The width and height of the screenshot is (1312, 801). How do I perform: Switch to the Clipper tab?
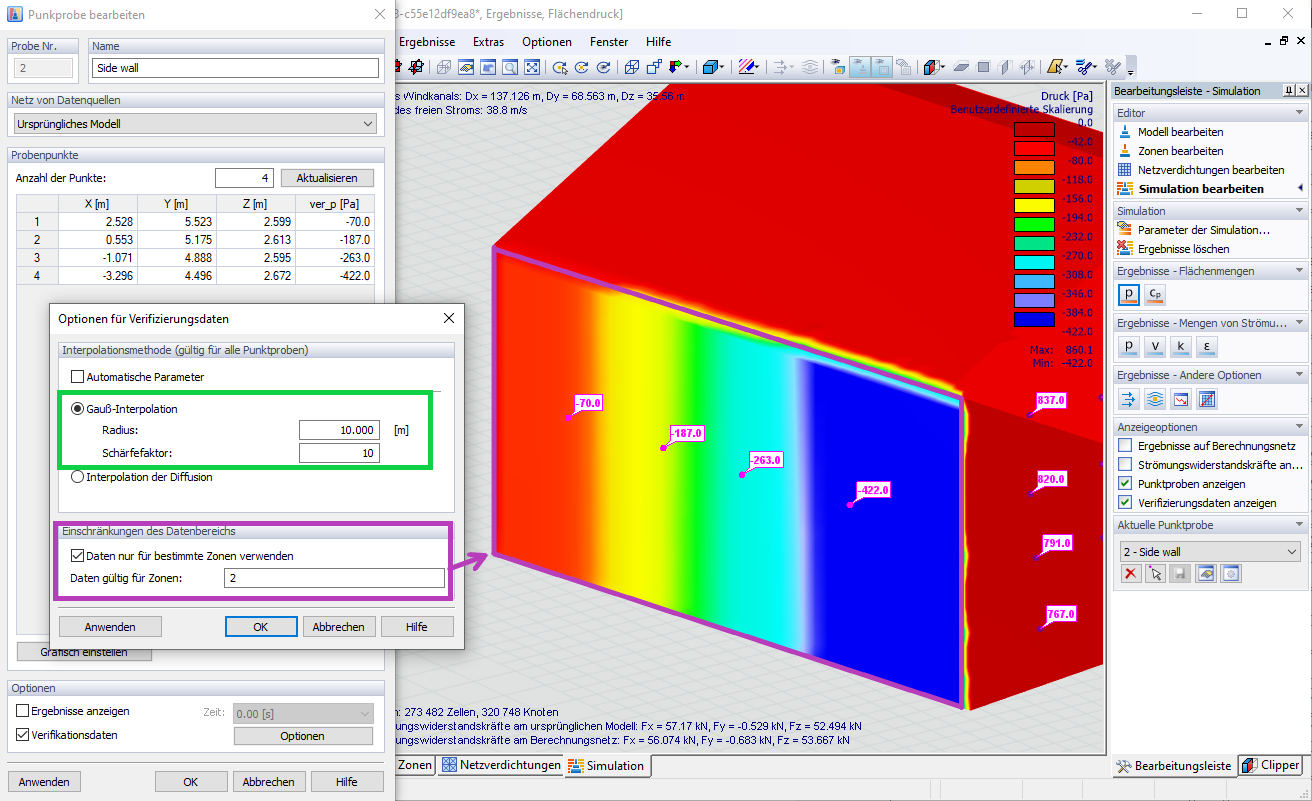[1271, 765]
